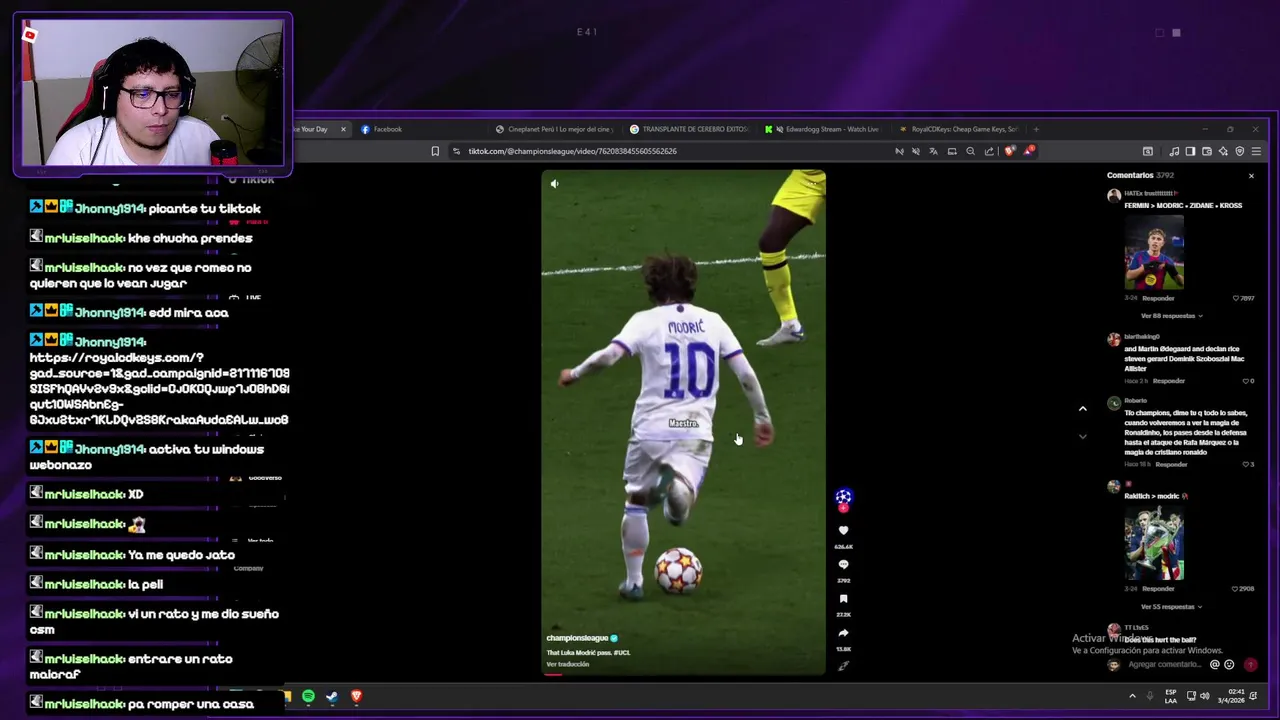1280x720 pixels.
Task: Open the emoji picker in comment box
Action: tap(1229, 665)
